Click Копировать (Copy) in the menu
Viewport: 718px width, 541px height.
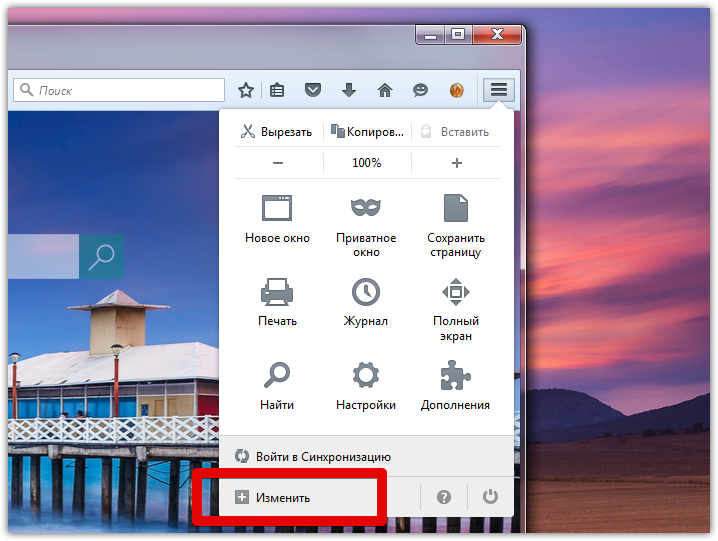pyautogui.click(x=368, y=132)
